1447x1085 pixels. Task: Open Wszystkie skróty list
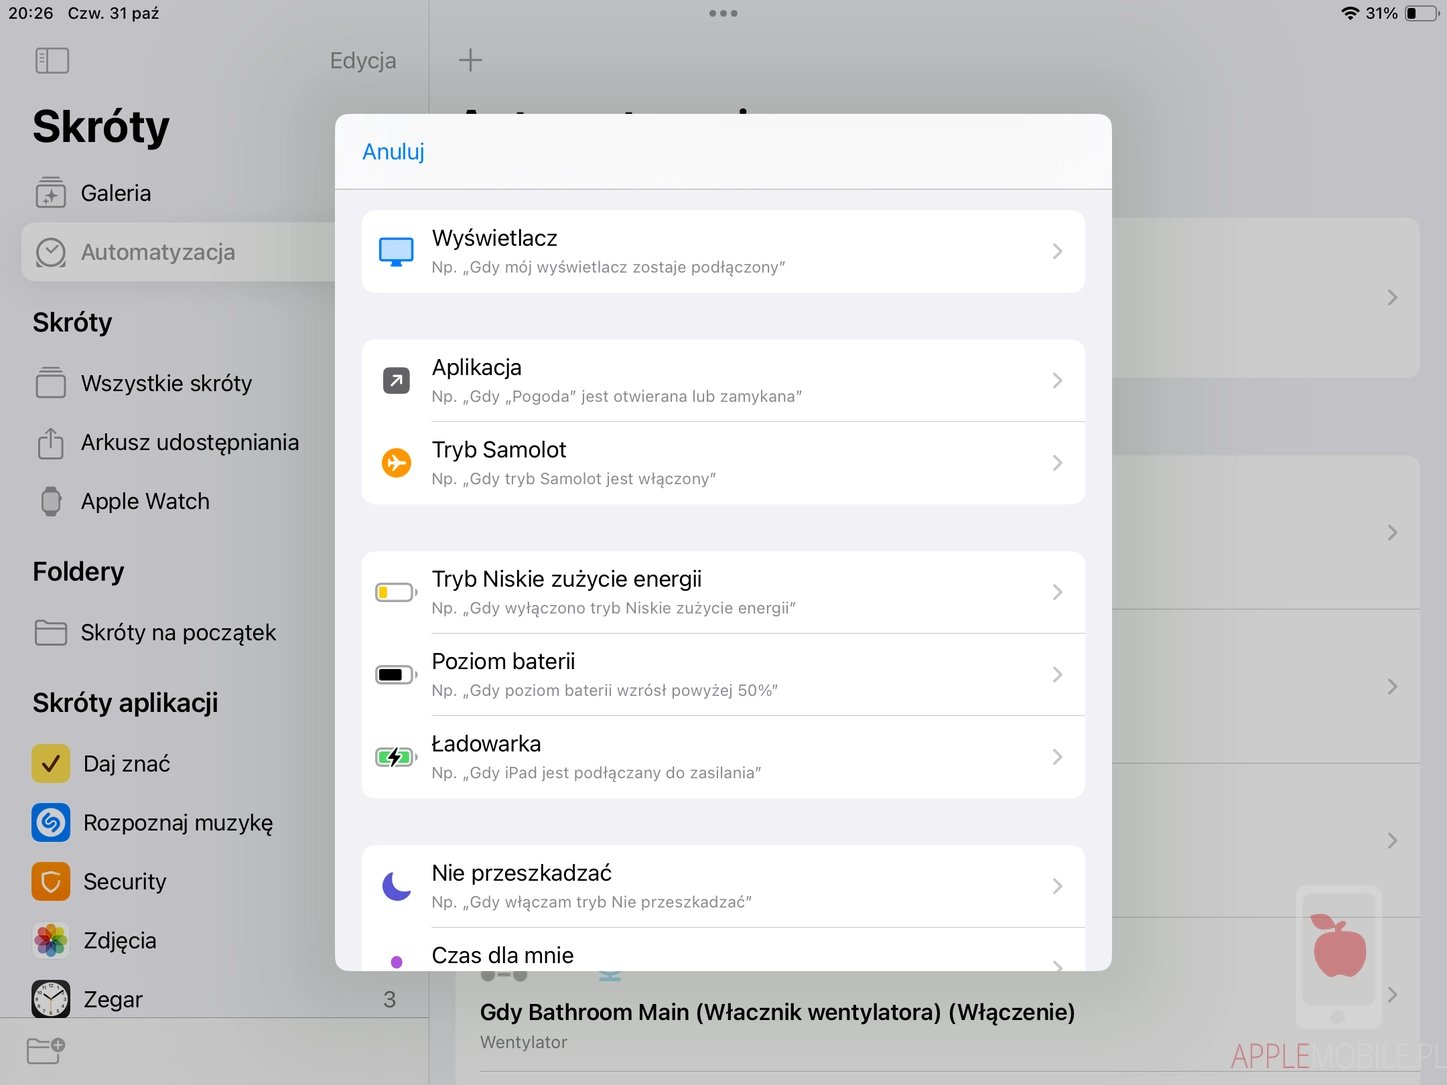pyautogui.click(x=166, y=383)
